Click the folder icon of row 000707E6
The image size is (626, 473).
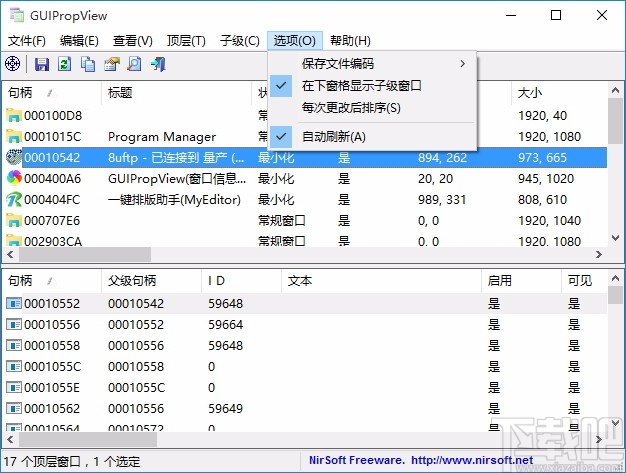pyautogui.click(x=14, y=220)
